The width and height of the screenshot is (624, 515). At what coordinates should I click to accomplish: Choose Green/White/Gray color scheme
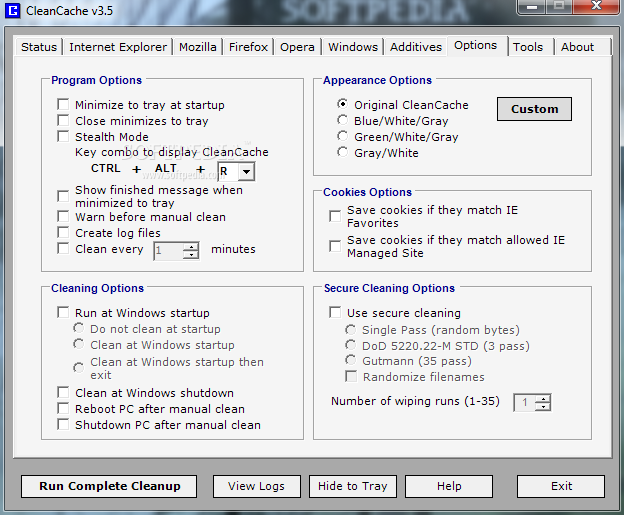tap(342, 137)
